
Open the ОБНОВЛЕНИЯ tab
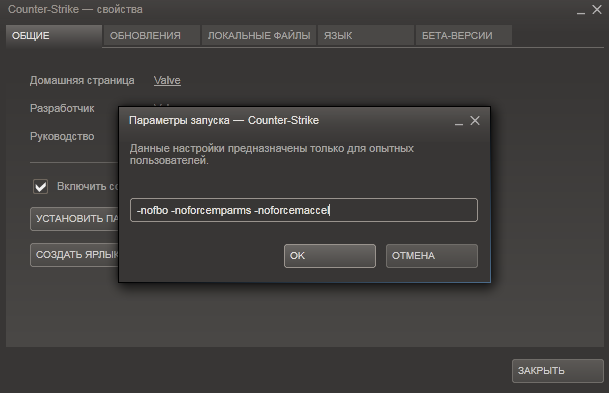(x=152, y=36)
